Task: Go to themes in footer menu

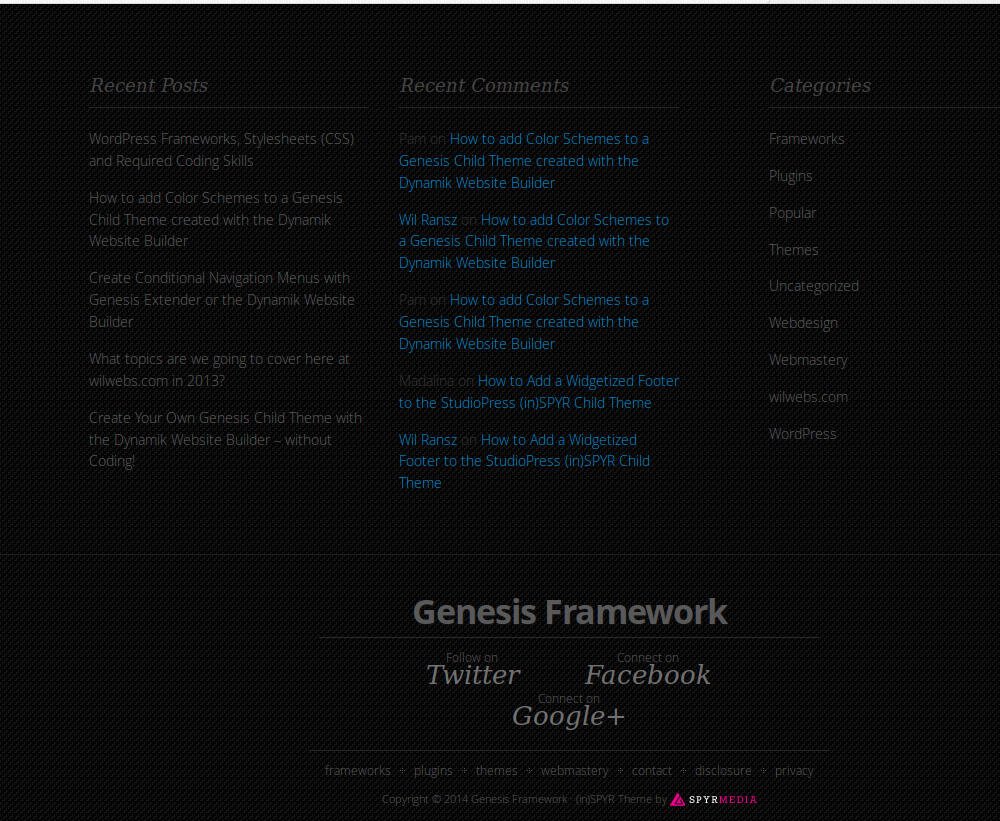Action: pyautogui.click(x=496, y=770)
